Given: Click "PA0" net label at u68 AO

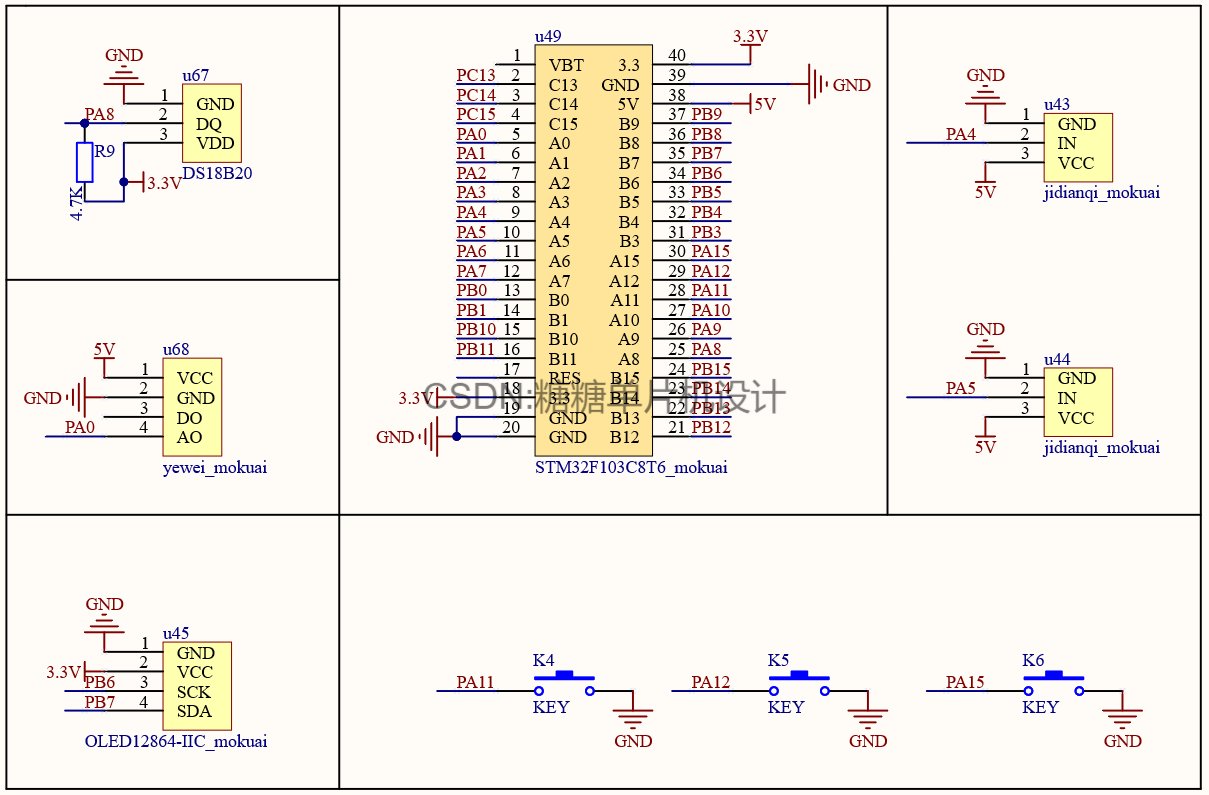Looking at the screenshot, I should point(80,427).
